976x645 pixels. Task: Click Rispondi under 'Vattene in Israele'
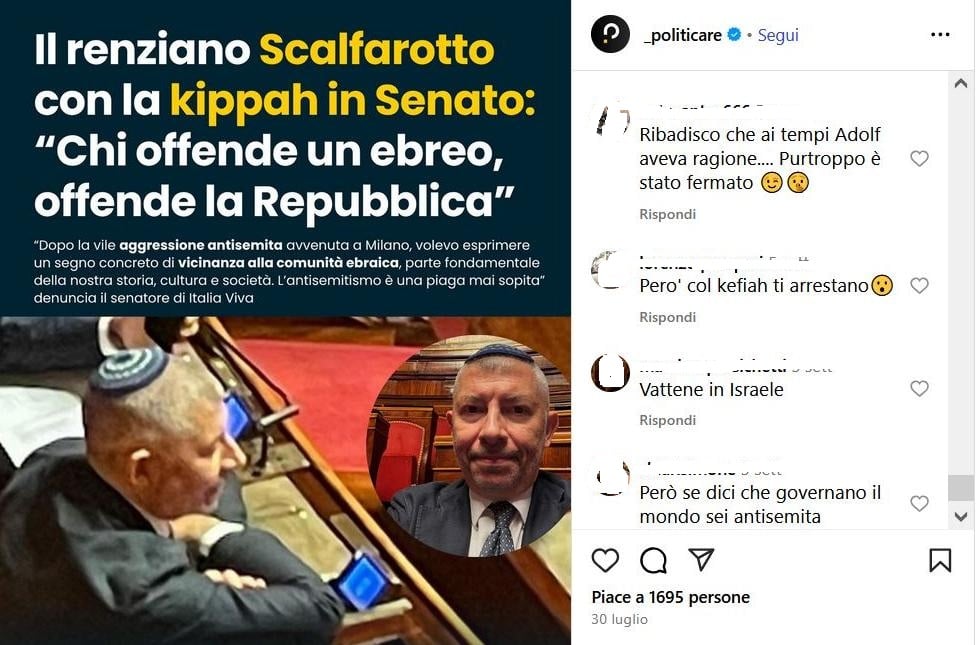tap(667, 420)
